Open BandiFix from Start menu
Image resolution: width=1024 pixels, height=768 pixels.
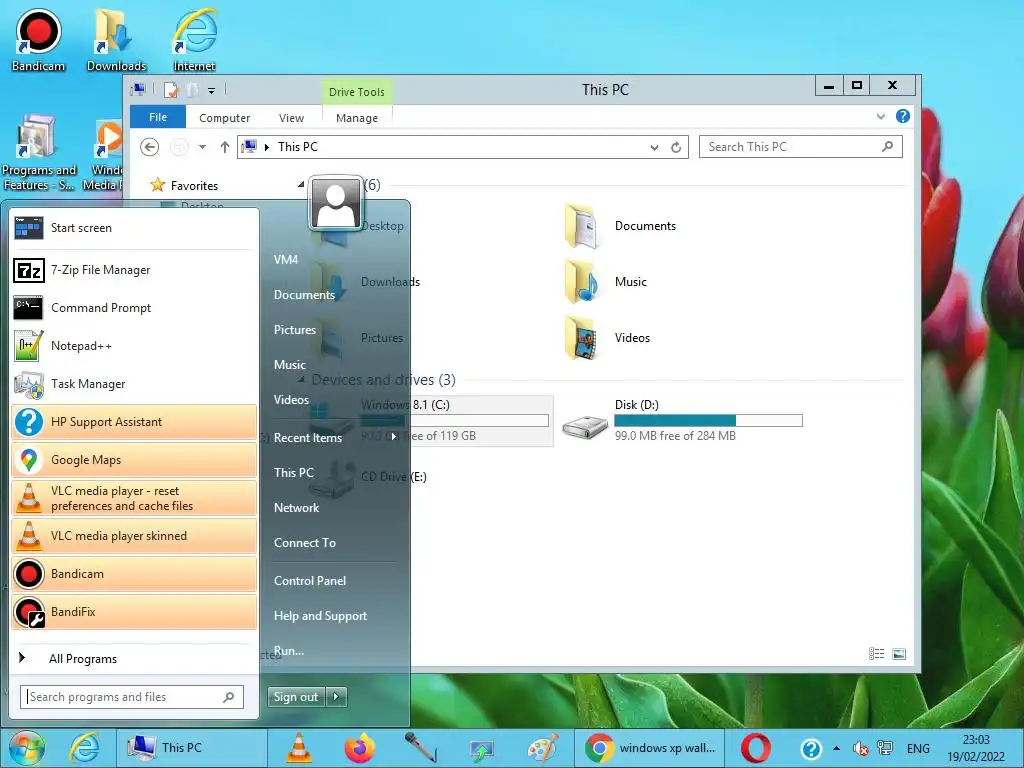pos(134,612)
